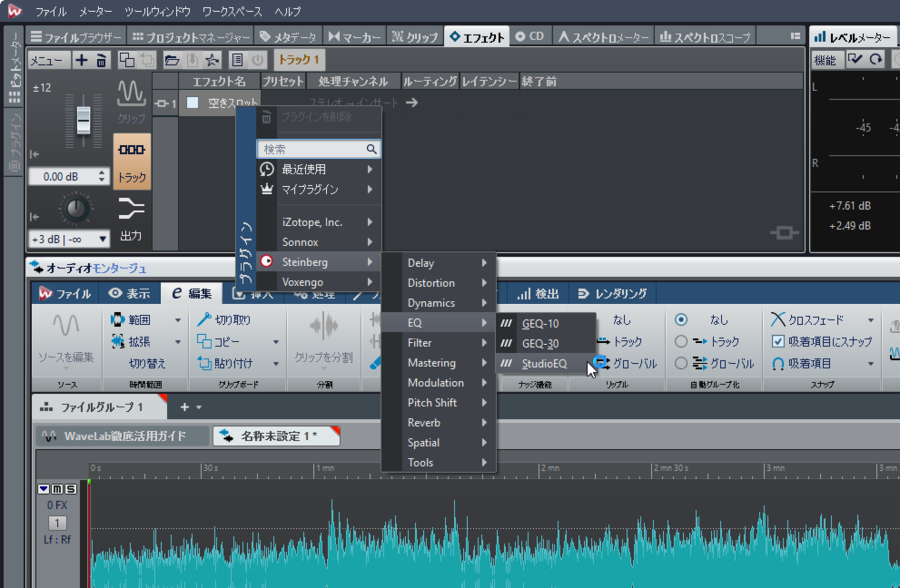
Task: Open the クロスフェード dropdown arrow
Action: tap(871, 320)
